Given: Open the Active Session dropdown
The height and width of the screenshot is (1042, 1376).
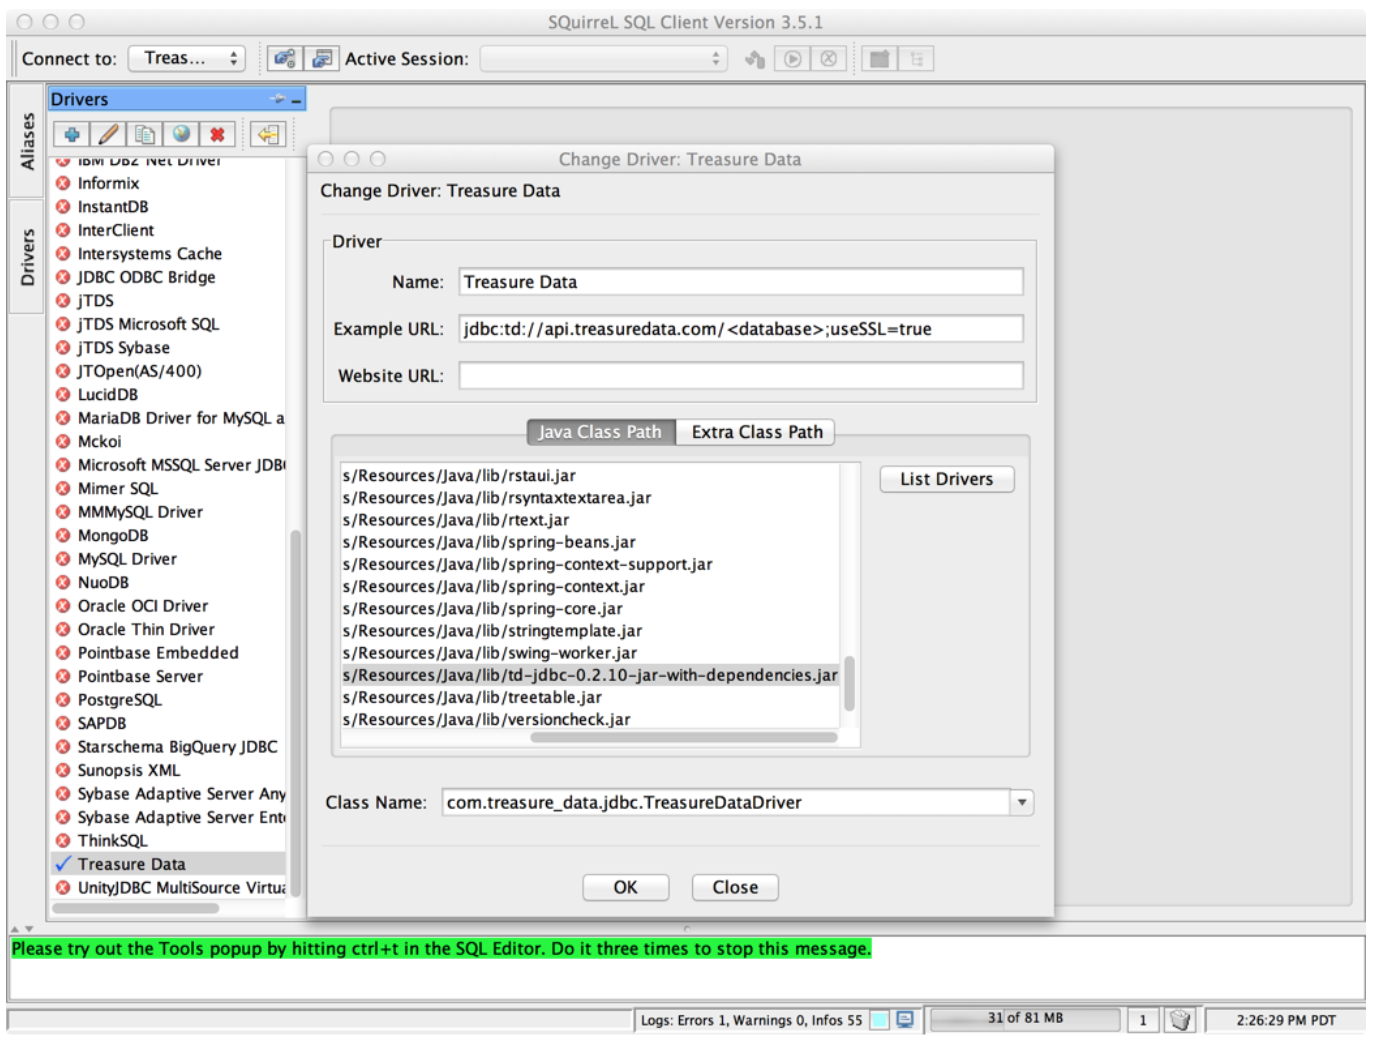Looking at the screenshot, I should pyautogui.click(x=603, y=60).
